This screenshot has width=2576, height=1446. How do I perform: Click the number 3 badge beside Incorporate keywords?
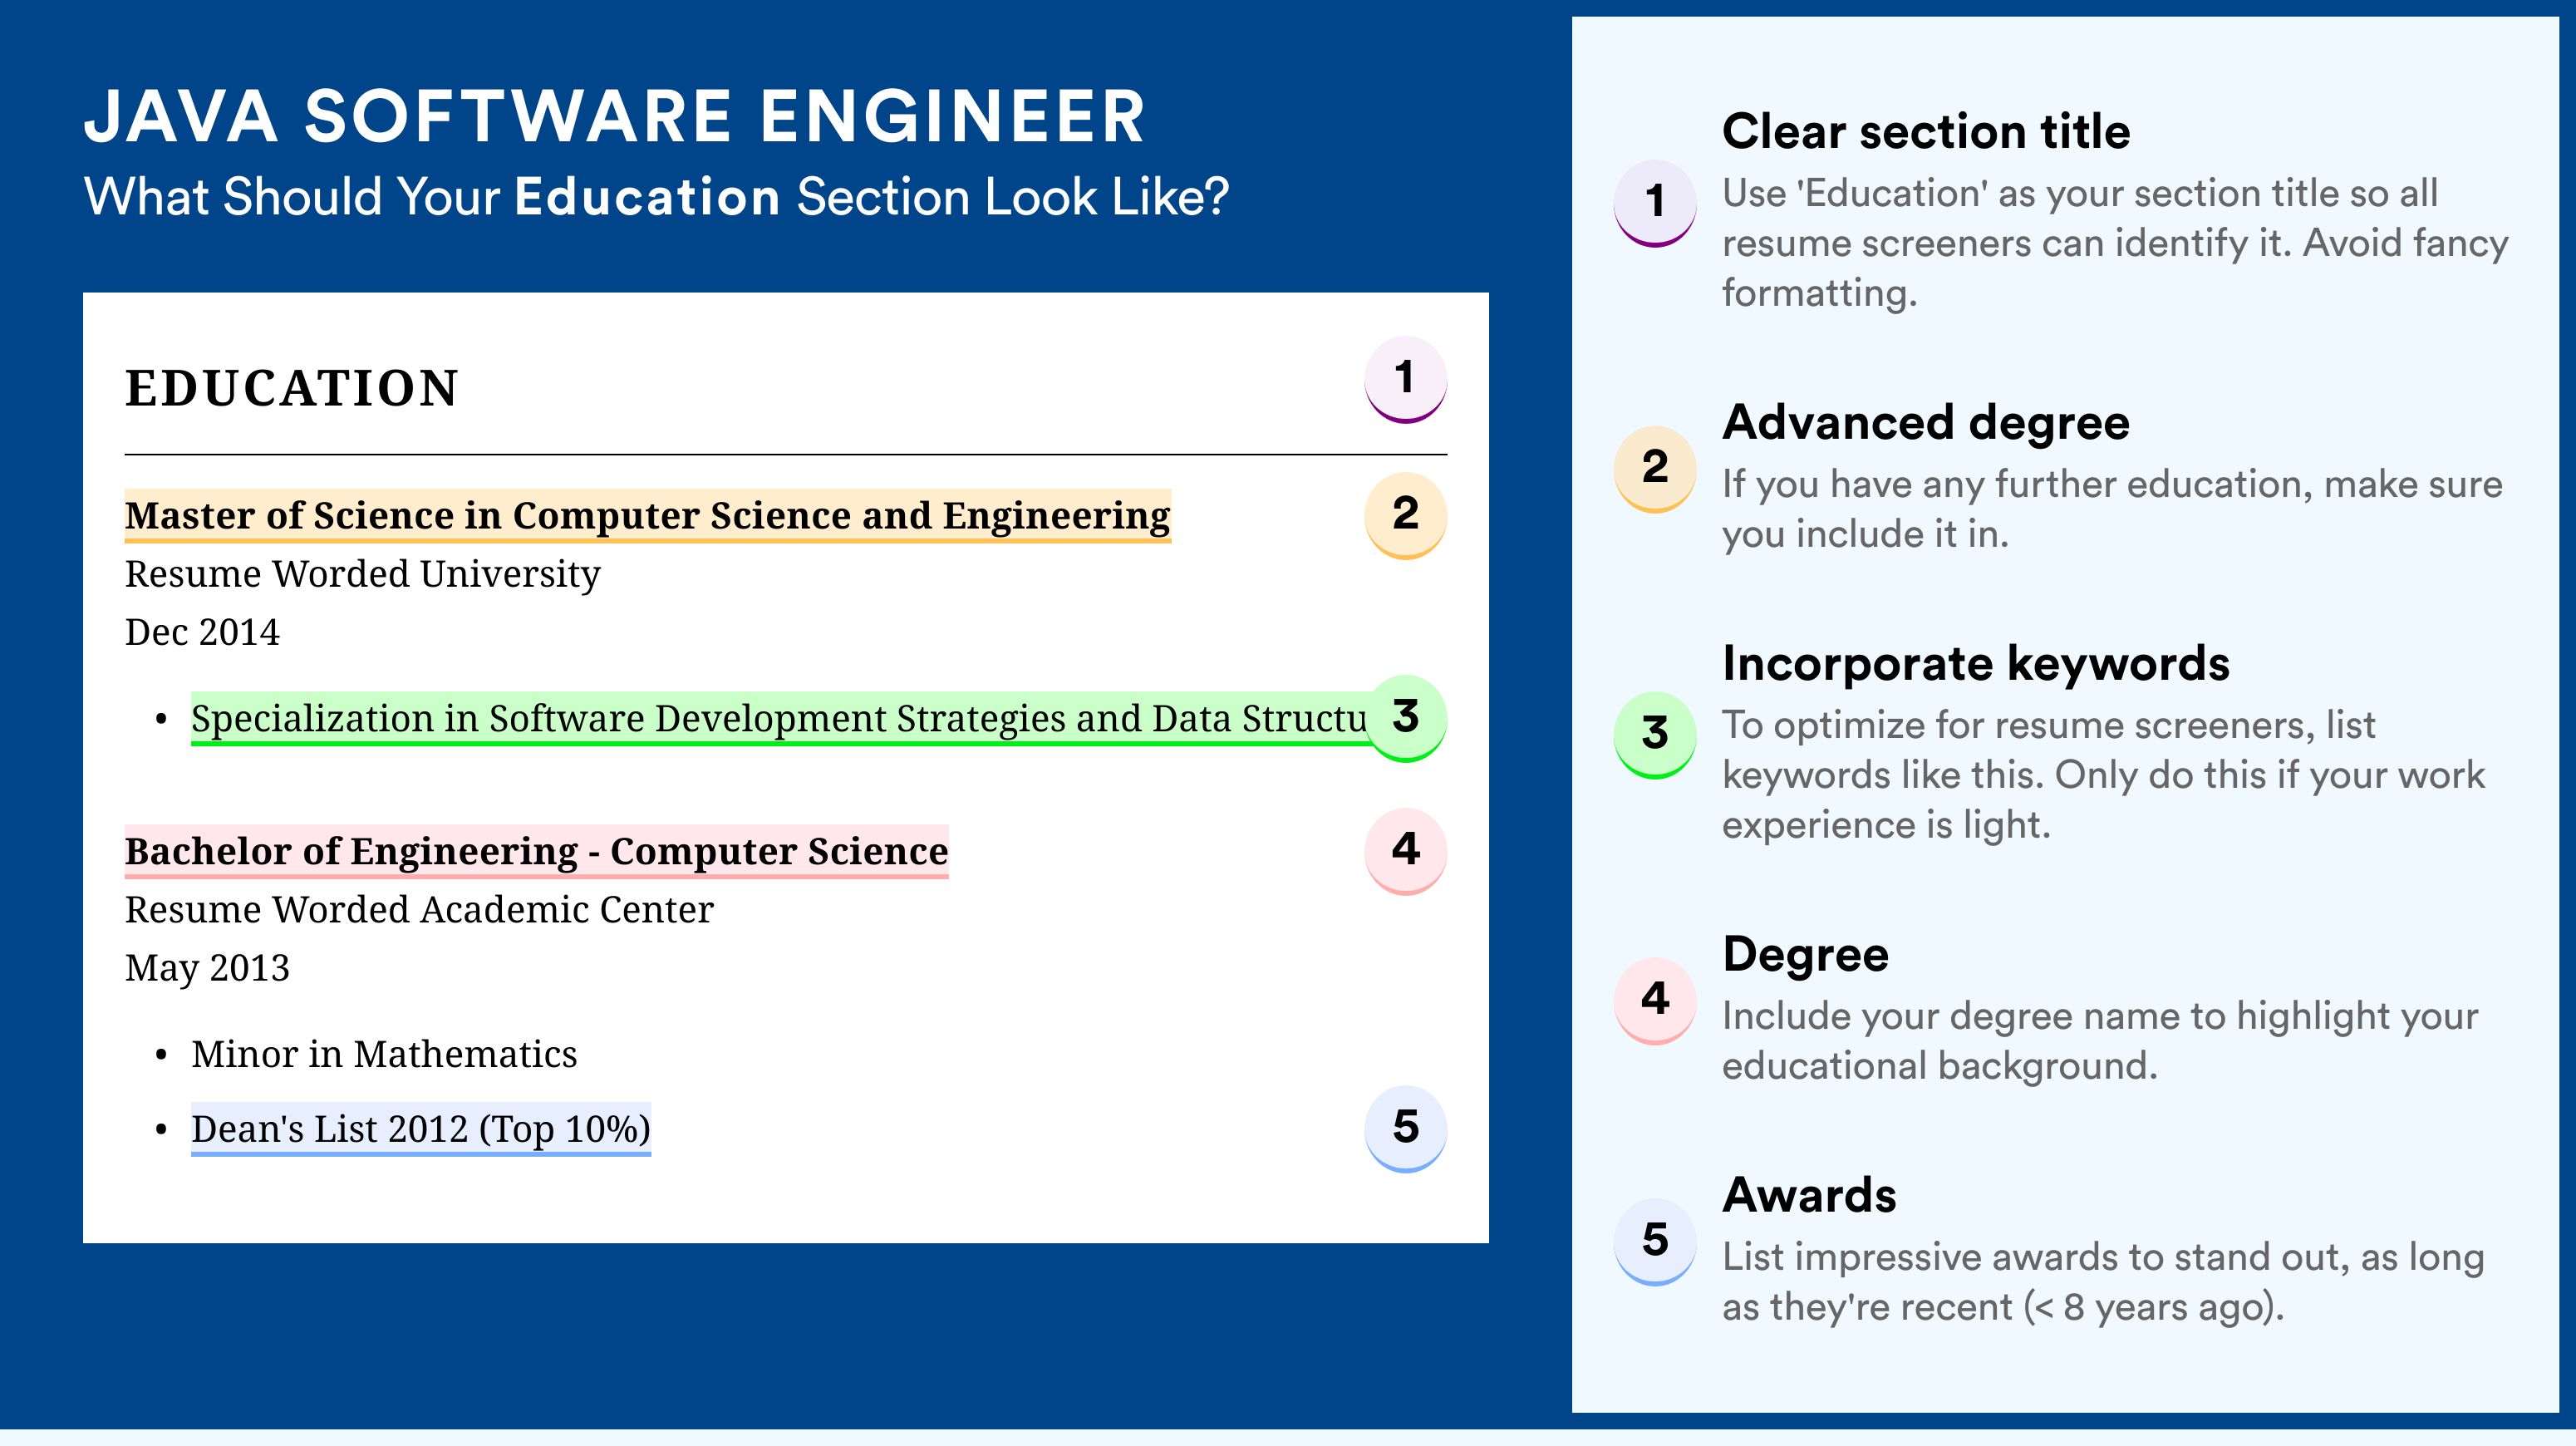click(1655, 735)
